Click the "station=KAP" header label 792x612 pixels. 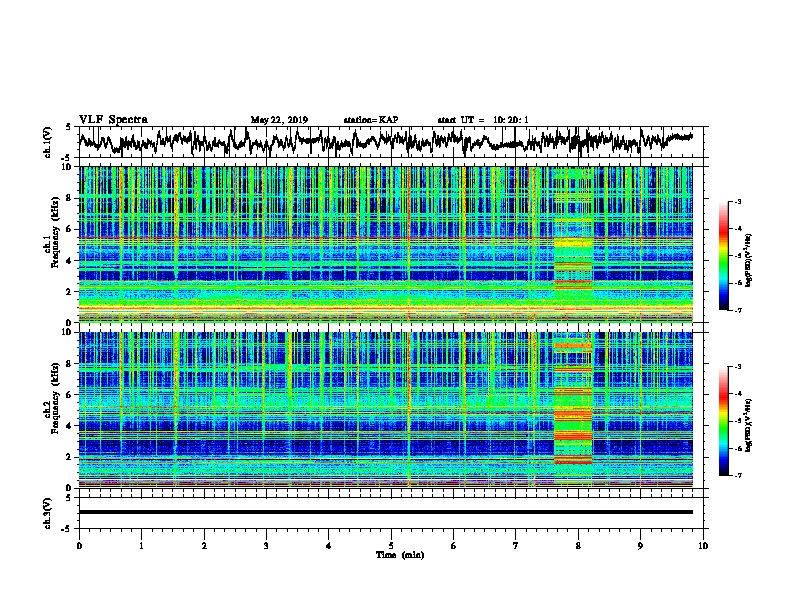point(371,120)
